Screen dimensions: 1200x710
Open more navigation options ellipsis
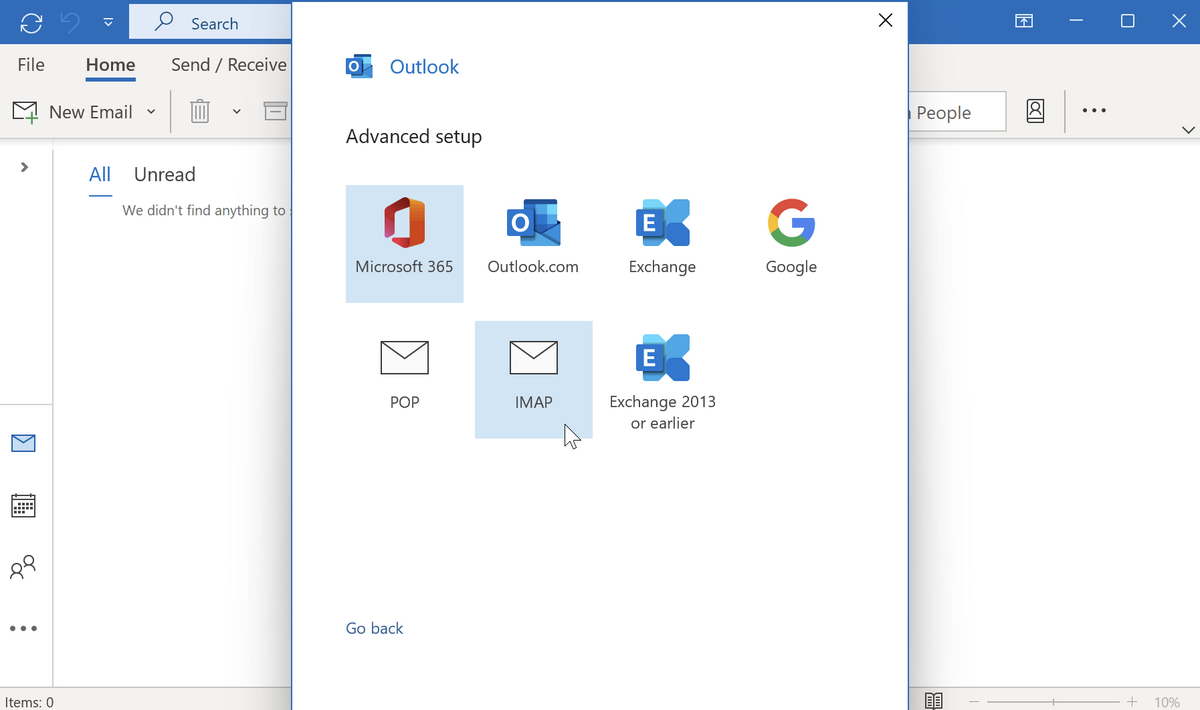[23, 629]
